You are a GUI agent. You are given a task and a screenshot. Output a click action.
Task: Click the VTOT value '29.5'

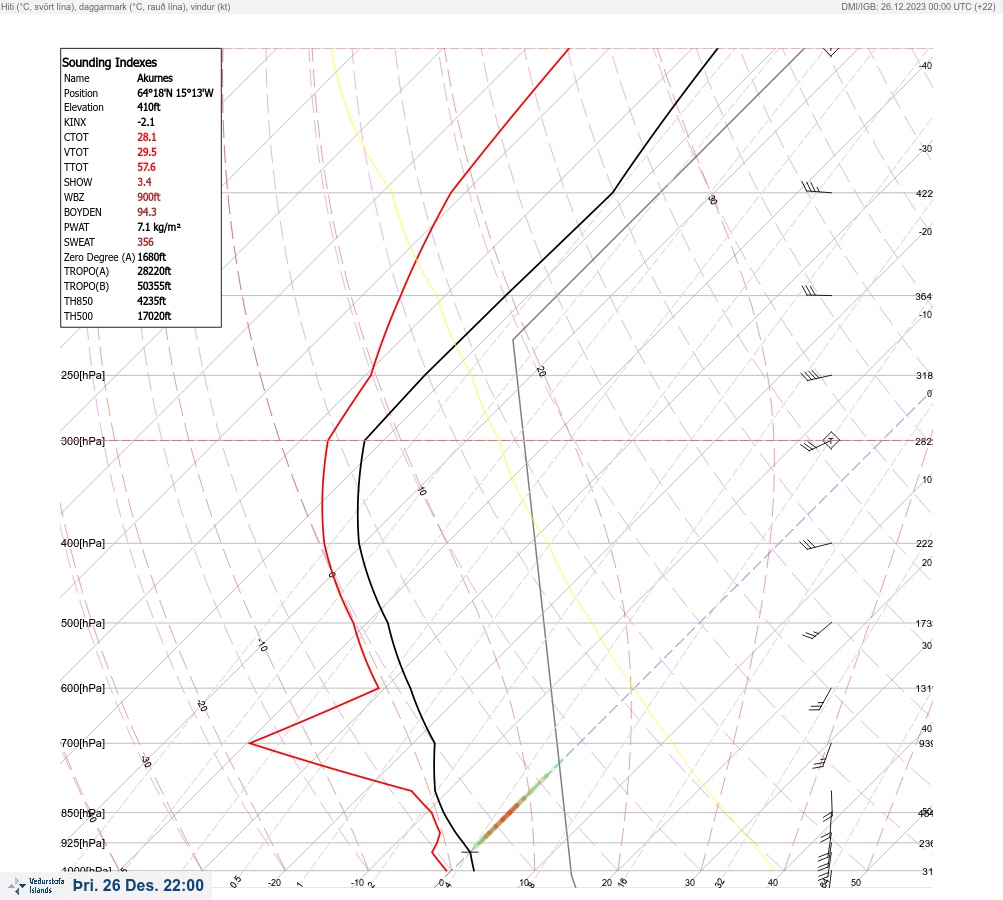[x=146, y=152]
